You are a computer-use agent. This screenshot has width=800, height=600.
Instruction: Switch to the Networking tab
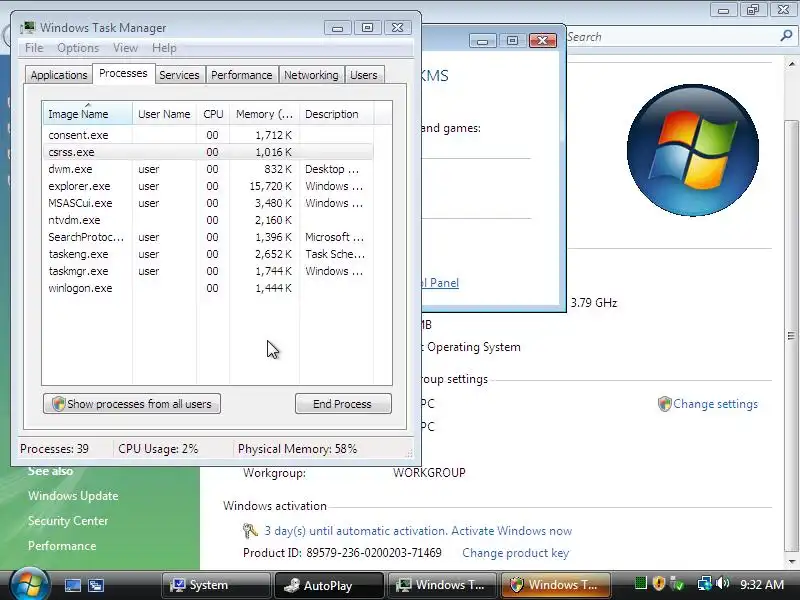point(311,75)
